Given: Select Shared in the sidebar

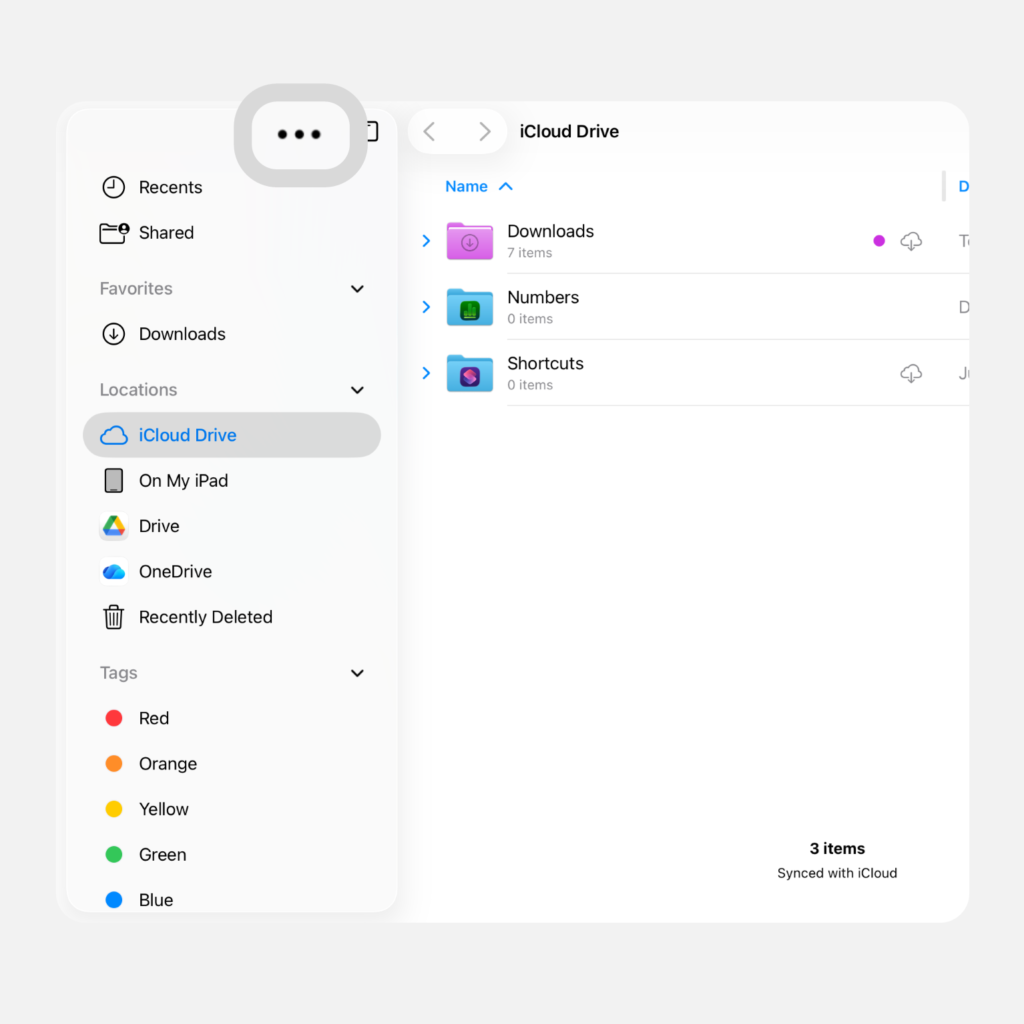Looking at the screenshot, I should point(165,233).
